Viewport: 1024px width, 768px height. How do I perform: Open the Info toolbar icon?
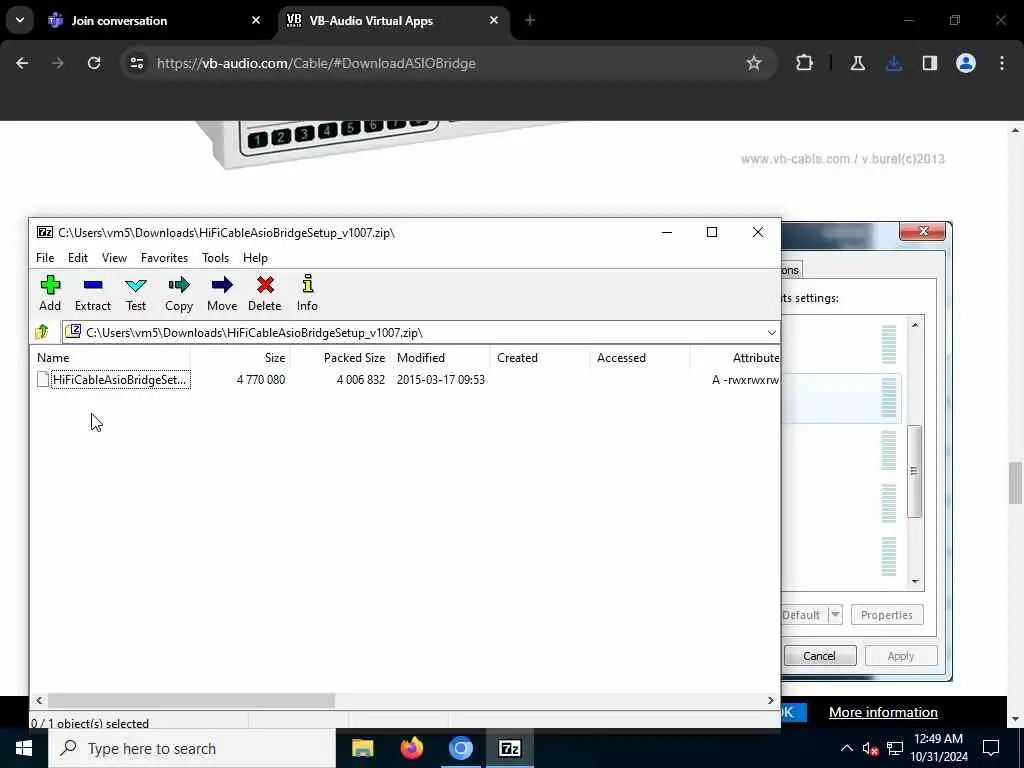coord(307,293)
